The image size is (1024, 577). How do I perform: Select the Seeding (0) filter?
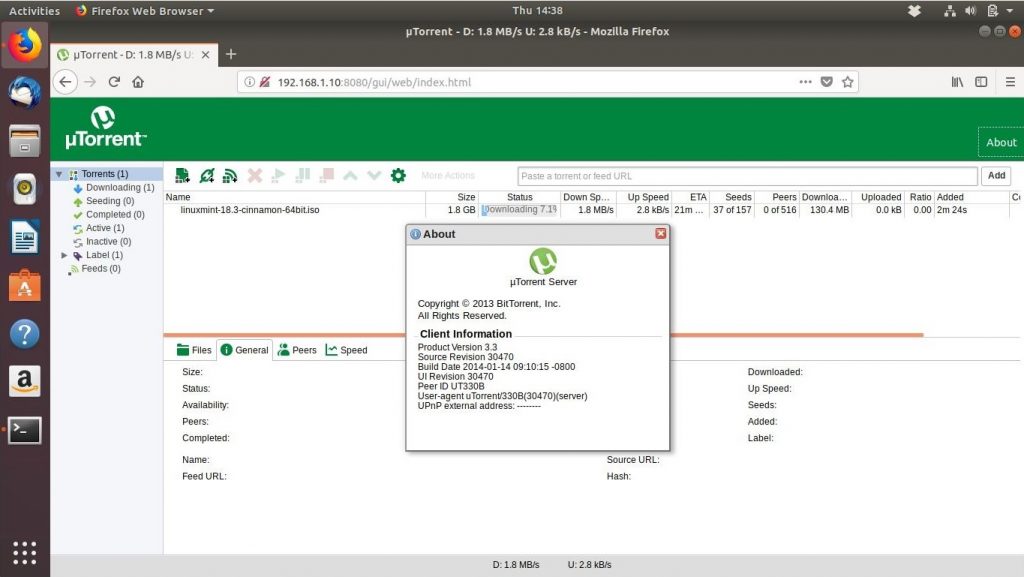[x=106, y=200]
